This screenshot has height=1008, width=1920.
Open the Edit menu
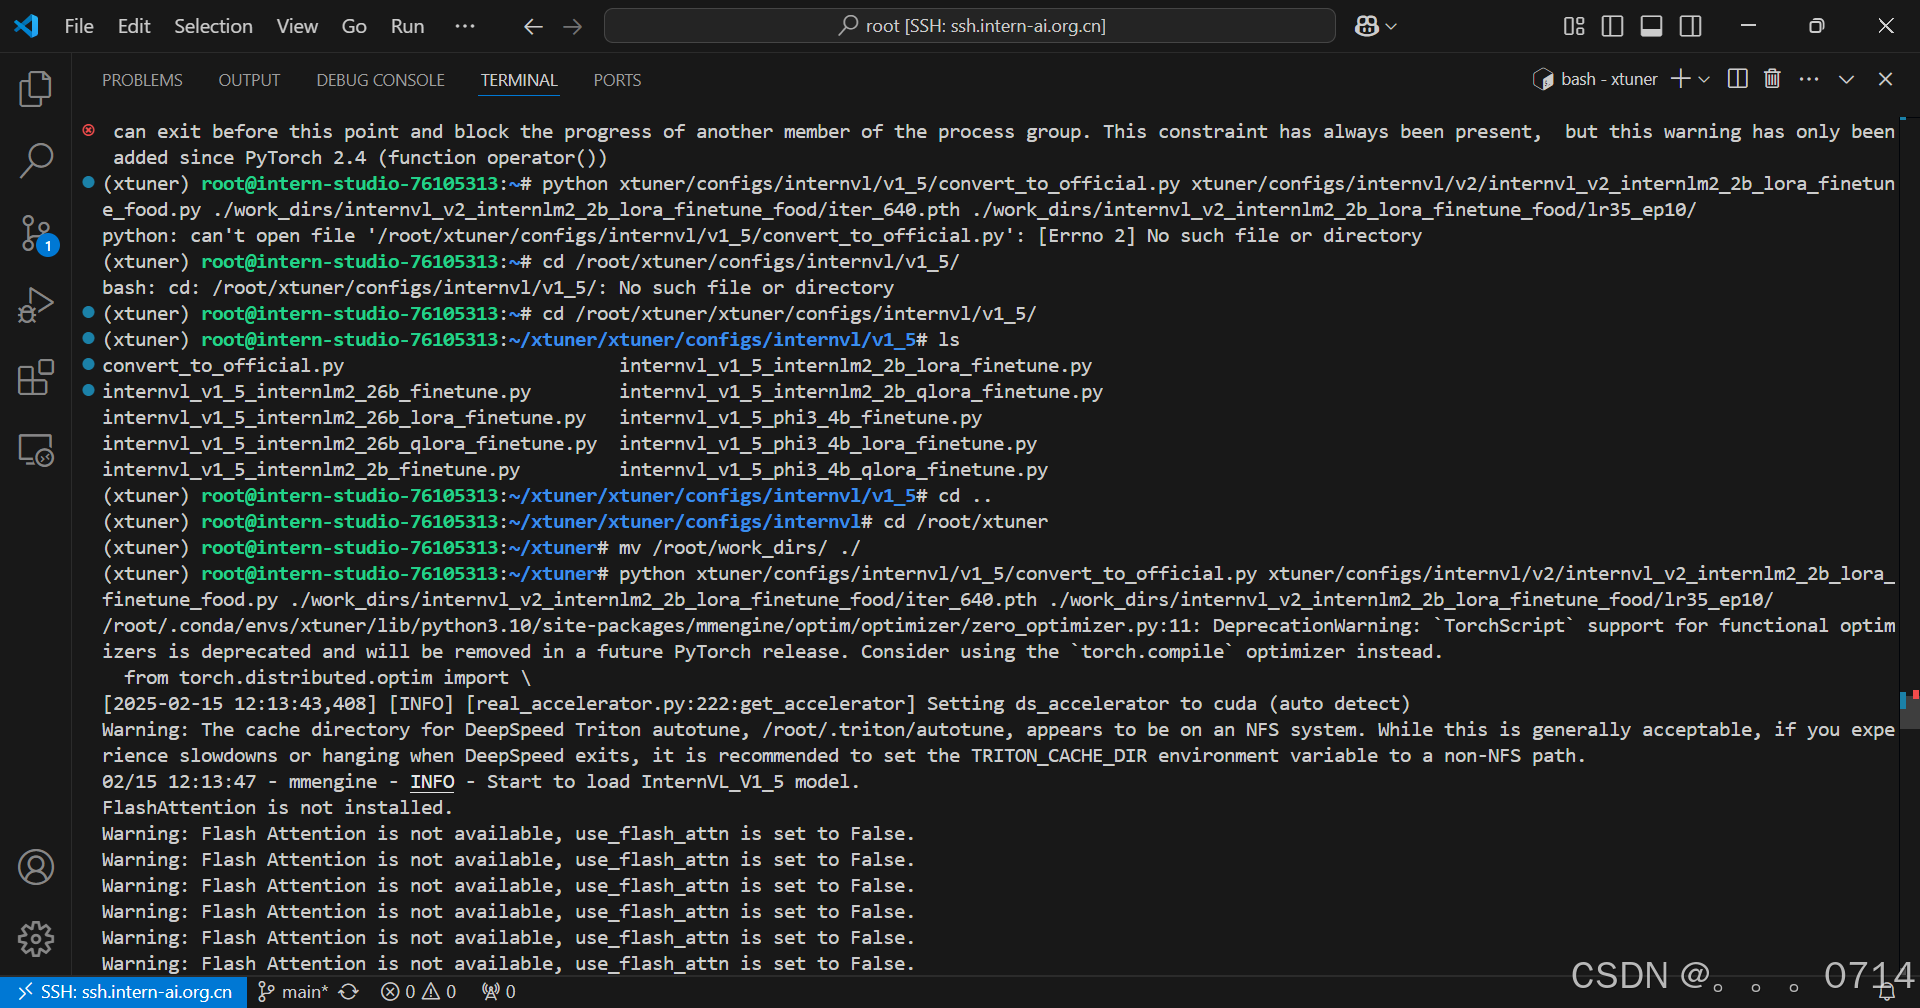pos(134,26)
